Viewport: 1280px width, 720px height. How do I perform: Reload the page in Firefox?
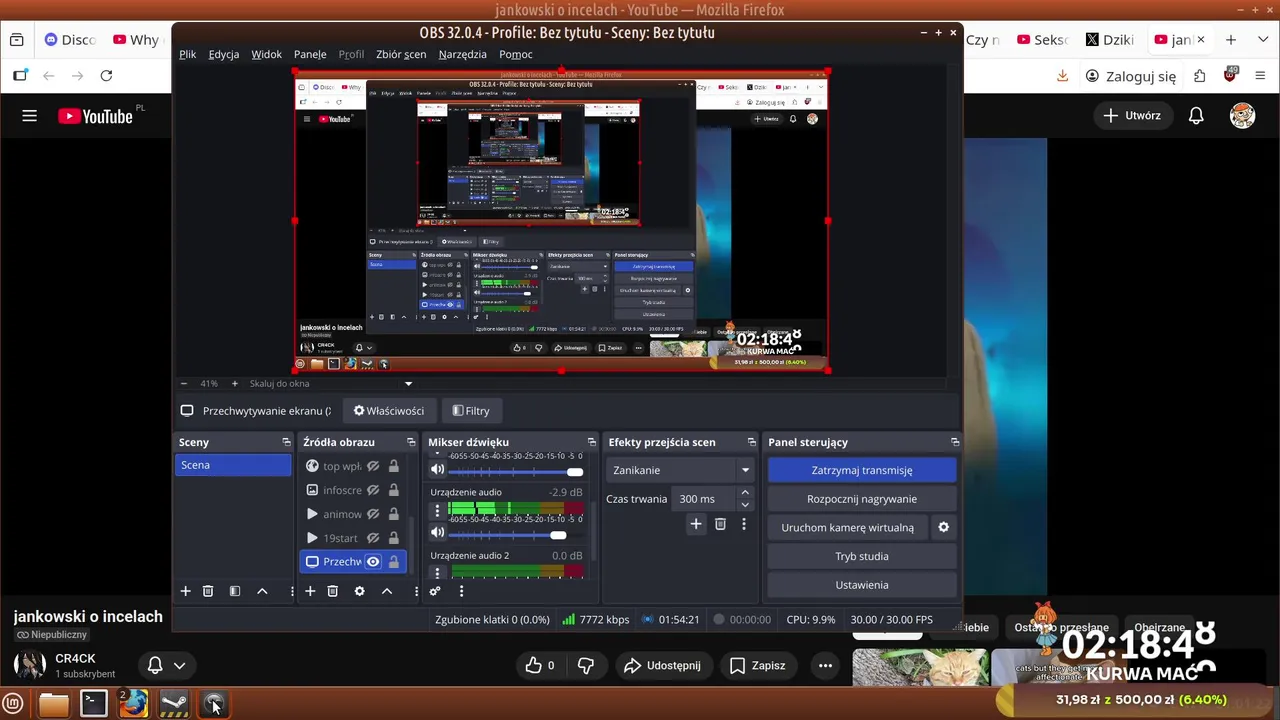[x=106, y=75]
